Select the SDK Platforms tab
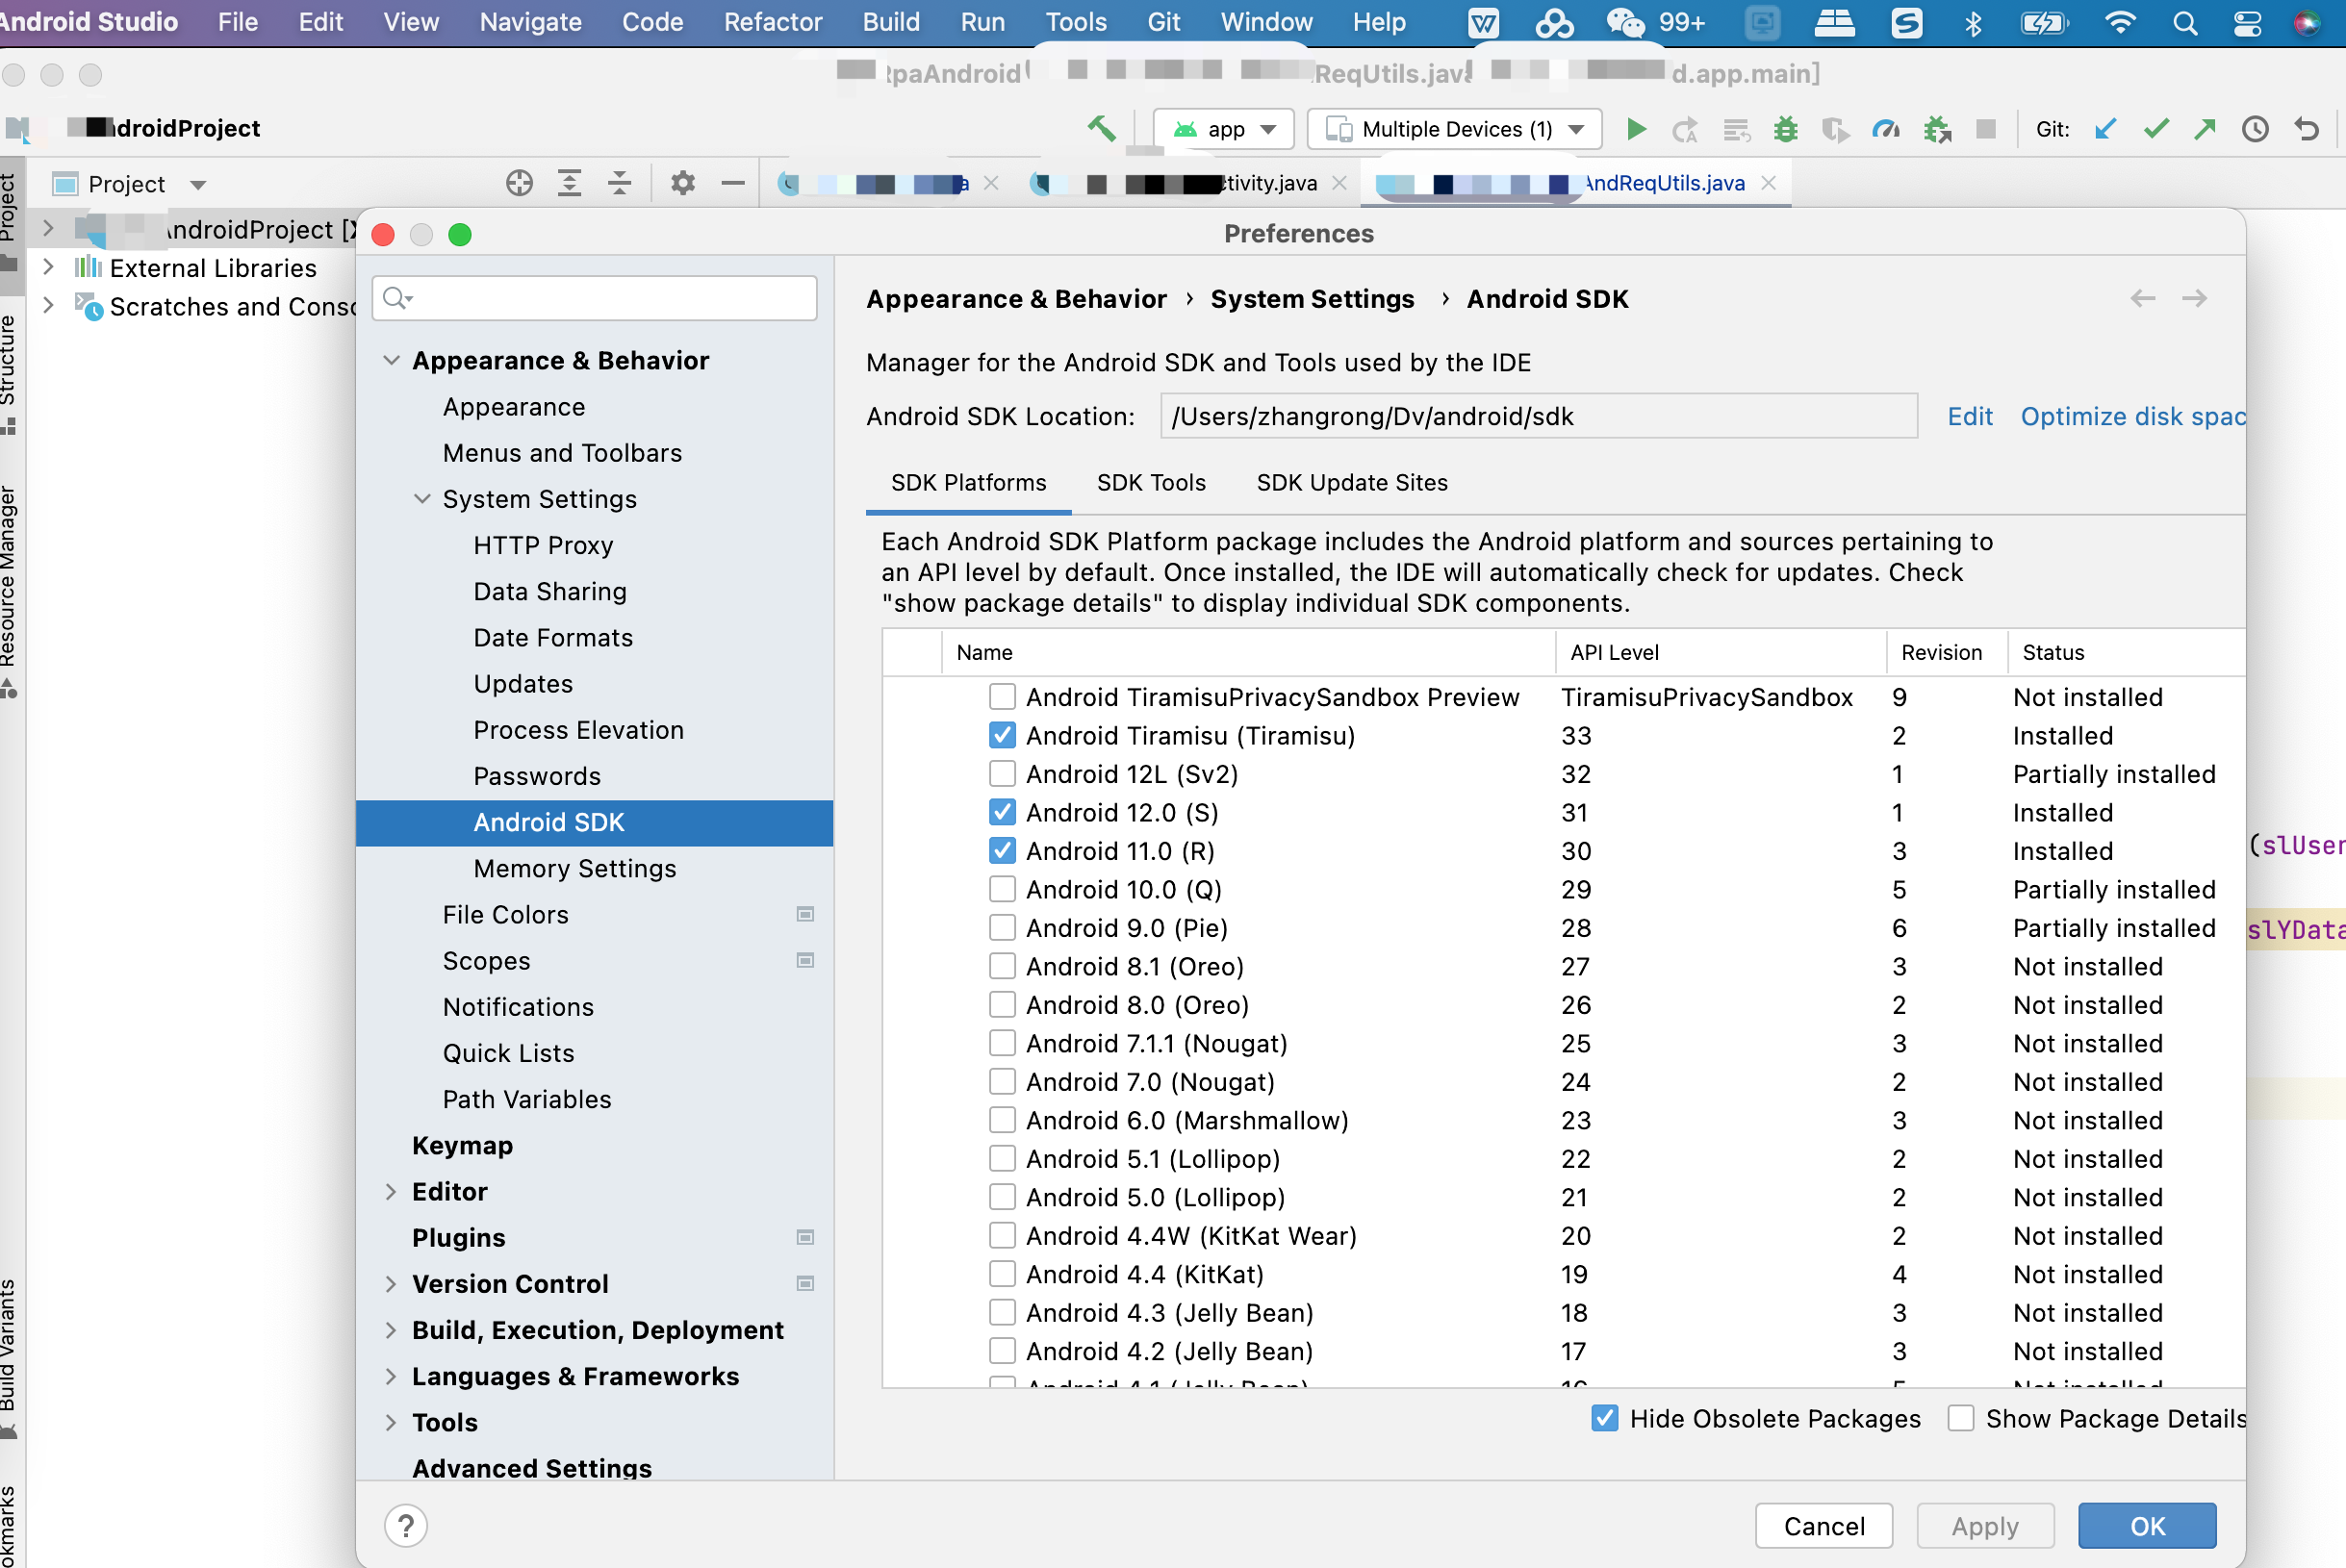 pyautogui.click(x=968, y=482)
